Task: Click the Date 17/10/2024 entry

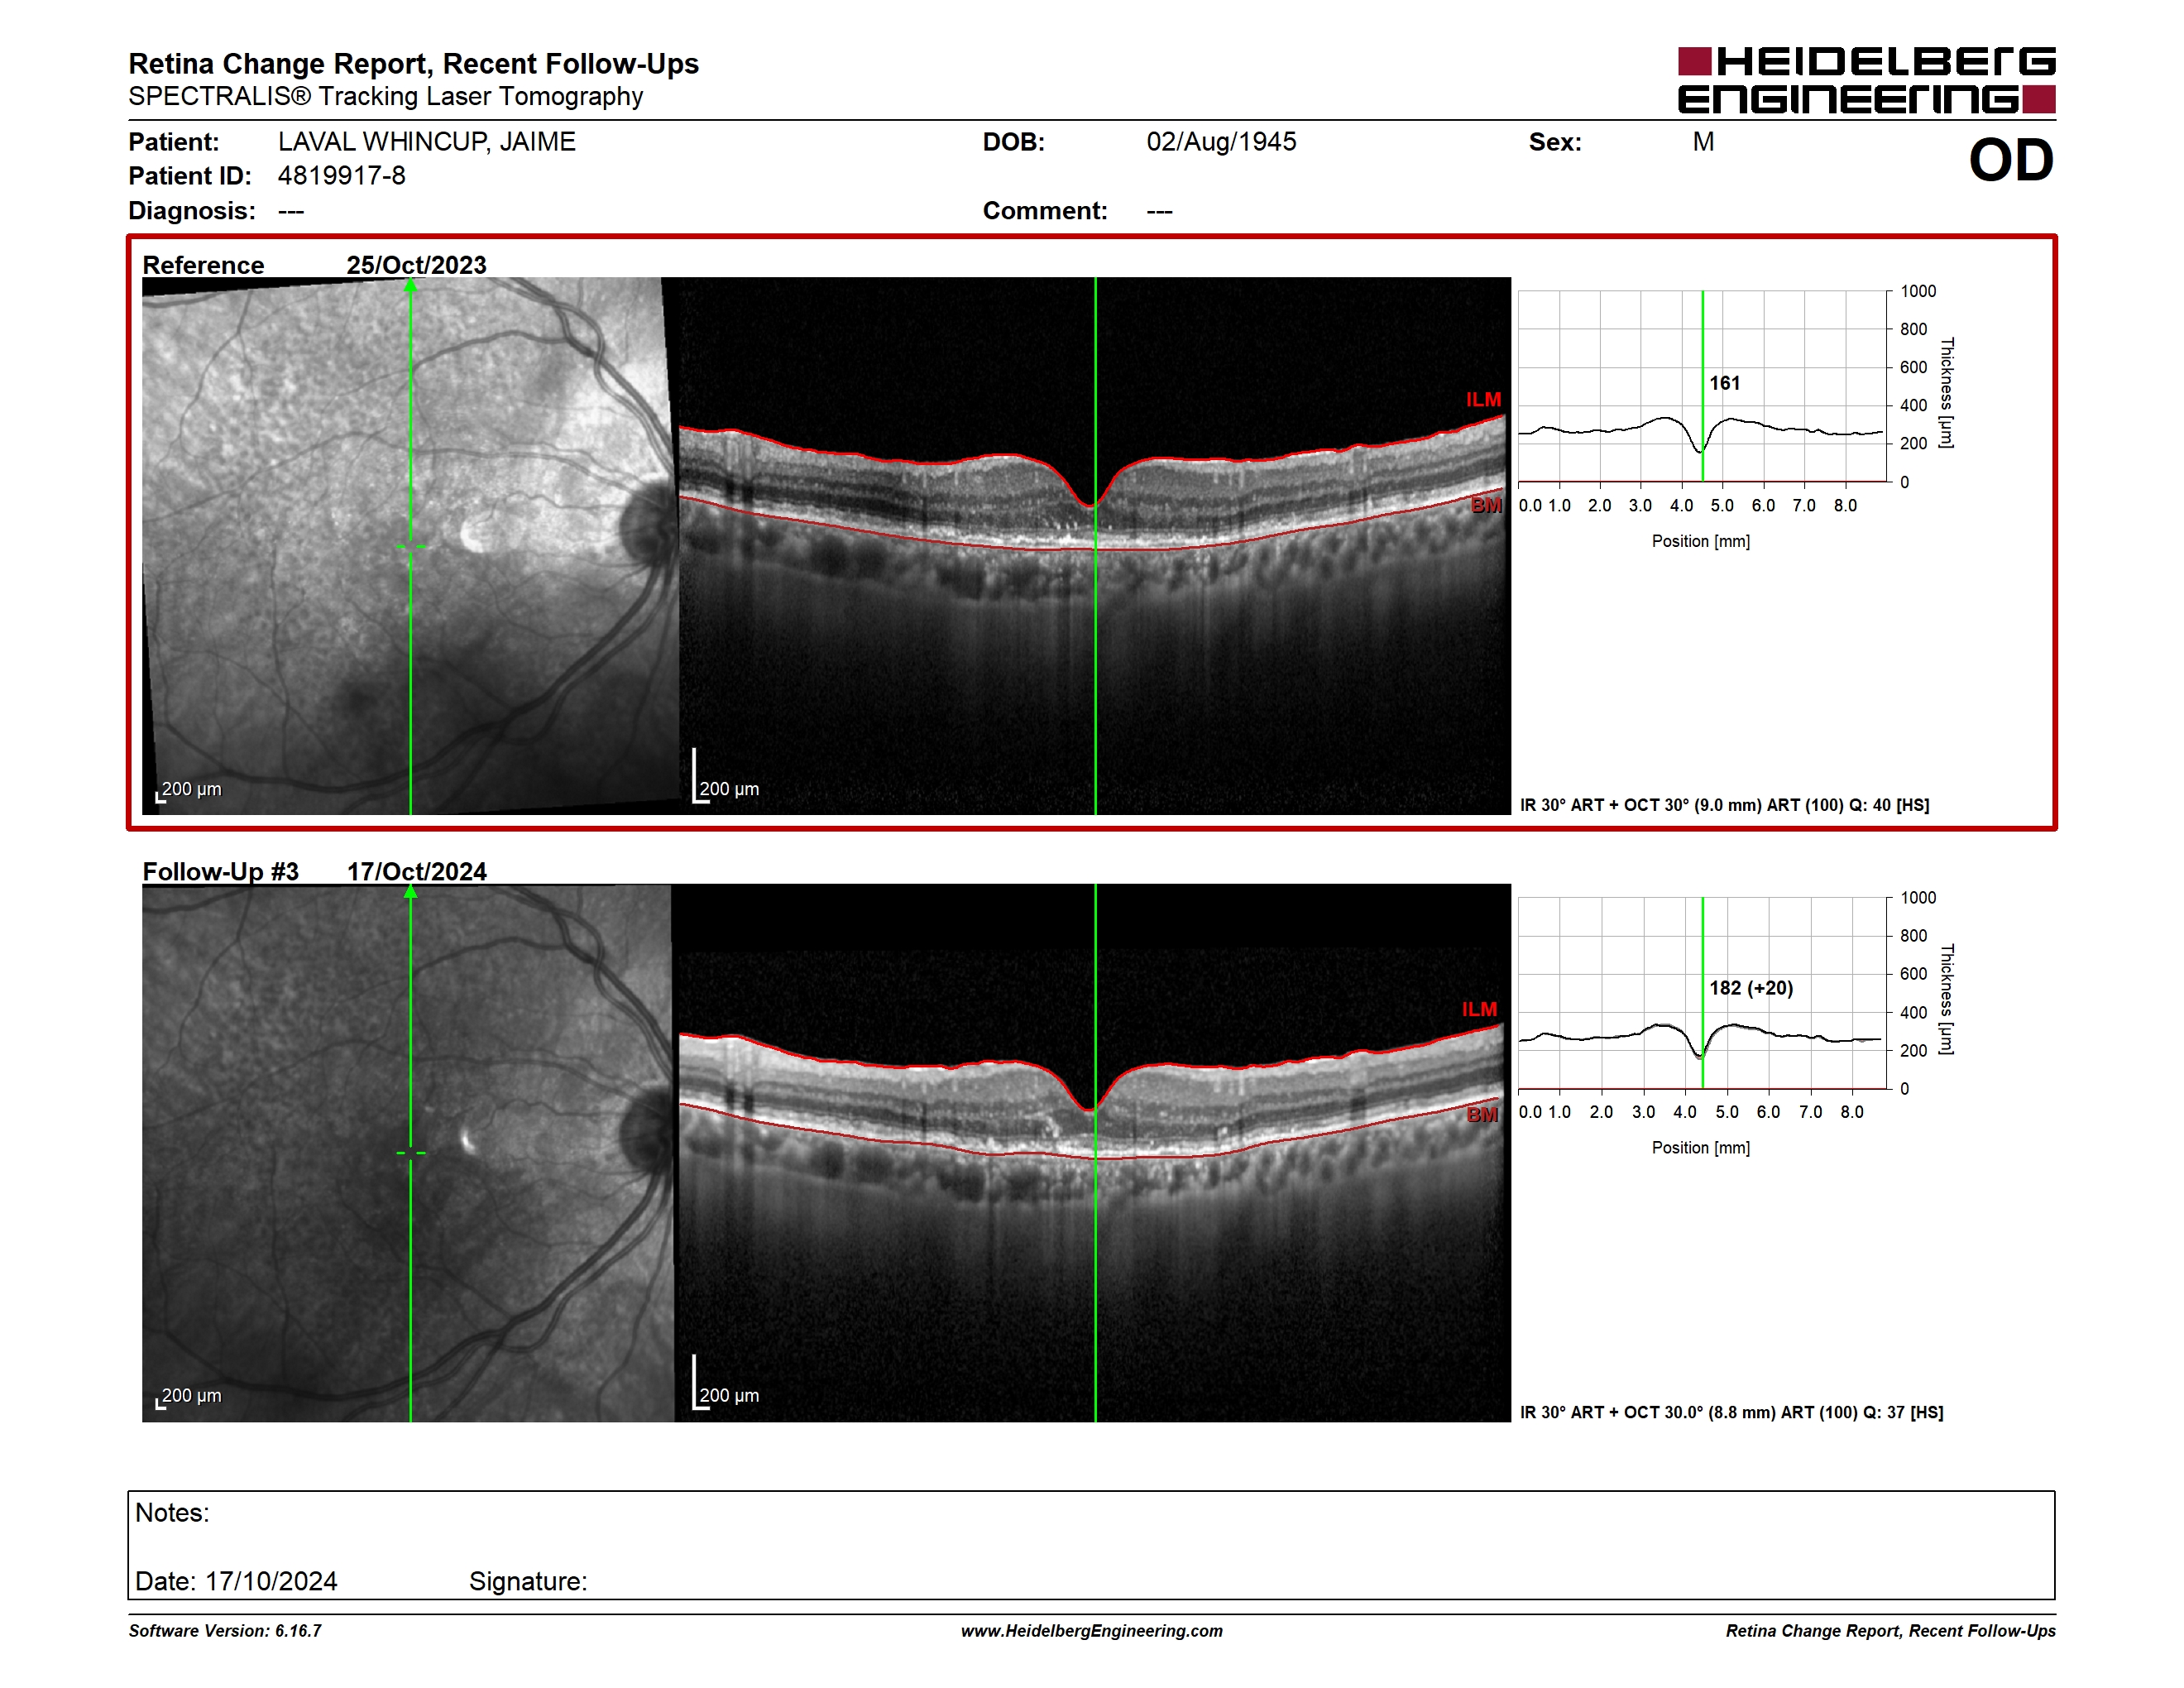Action: coord(236,1581)
